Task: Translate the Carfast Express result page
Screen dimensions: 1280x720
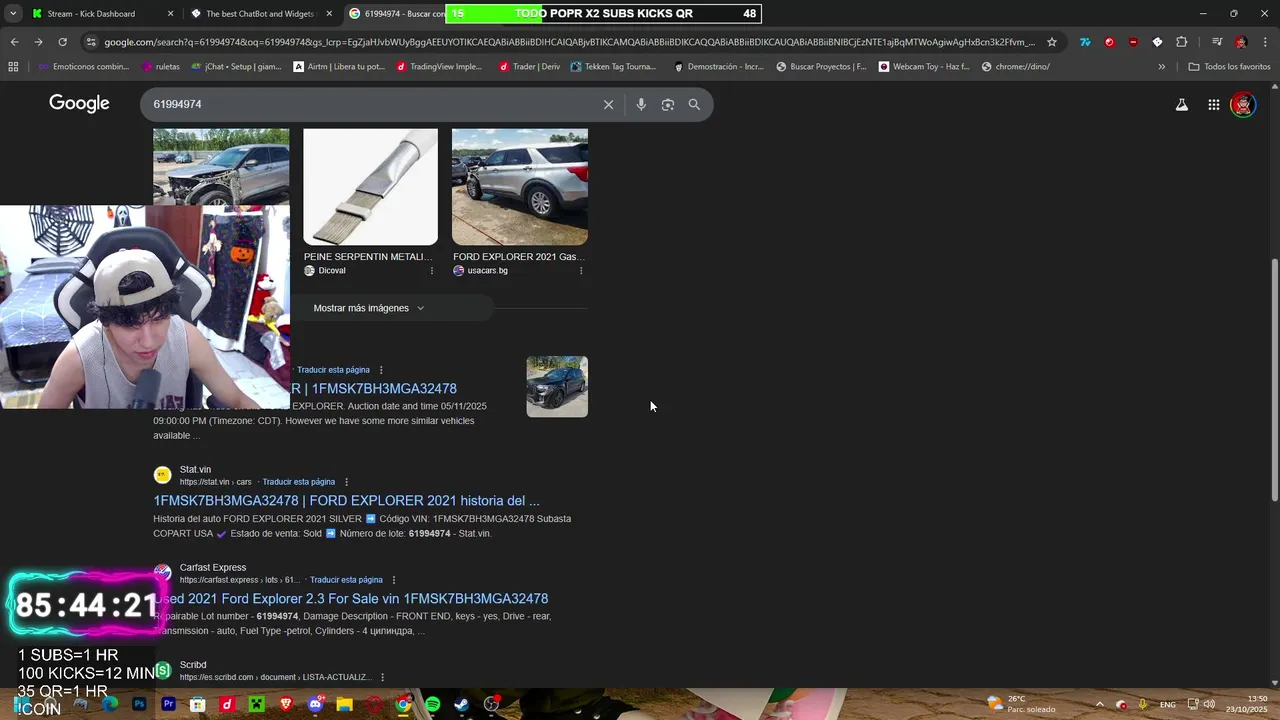Action: pyautogui.click(x=346, y=580)
